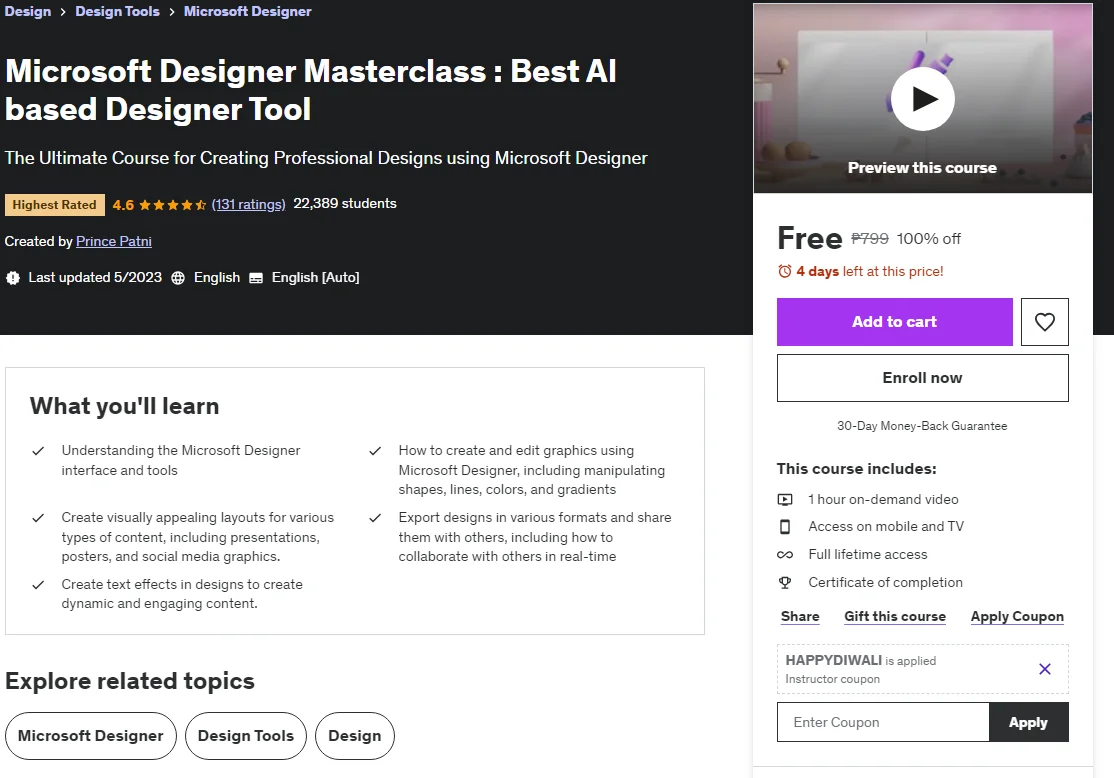Click the course title heading
1114x778 pixels.
coord(310,90)
